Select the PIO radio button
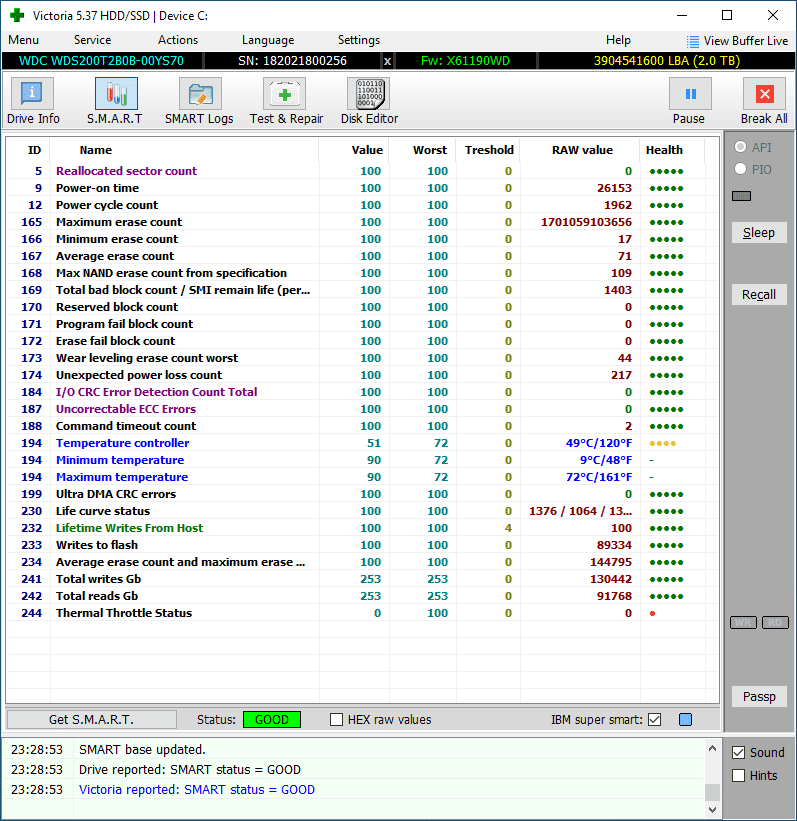The width and height of the screenshot is (797, 821). (x=740, y=170)
